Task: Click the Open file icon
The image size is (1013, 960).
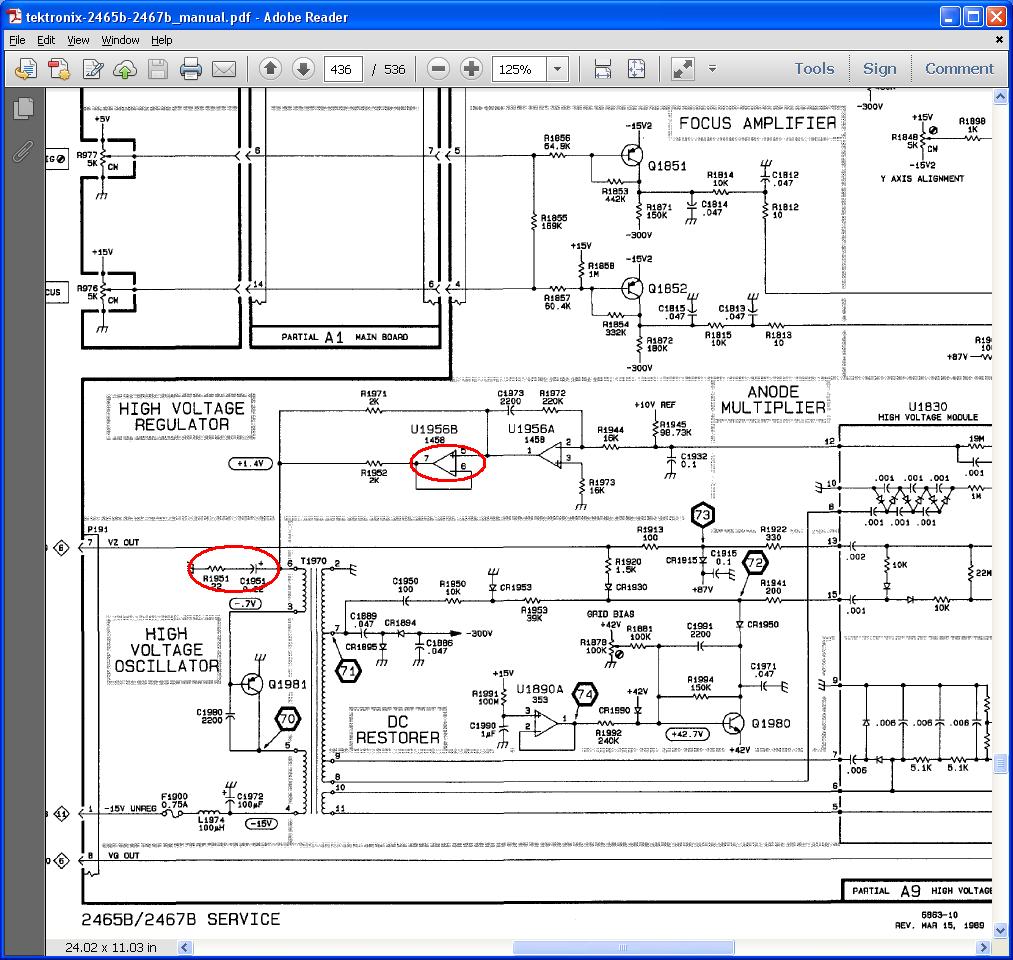Action: [x=26, y=68]
